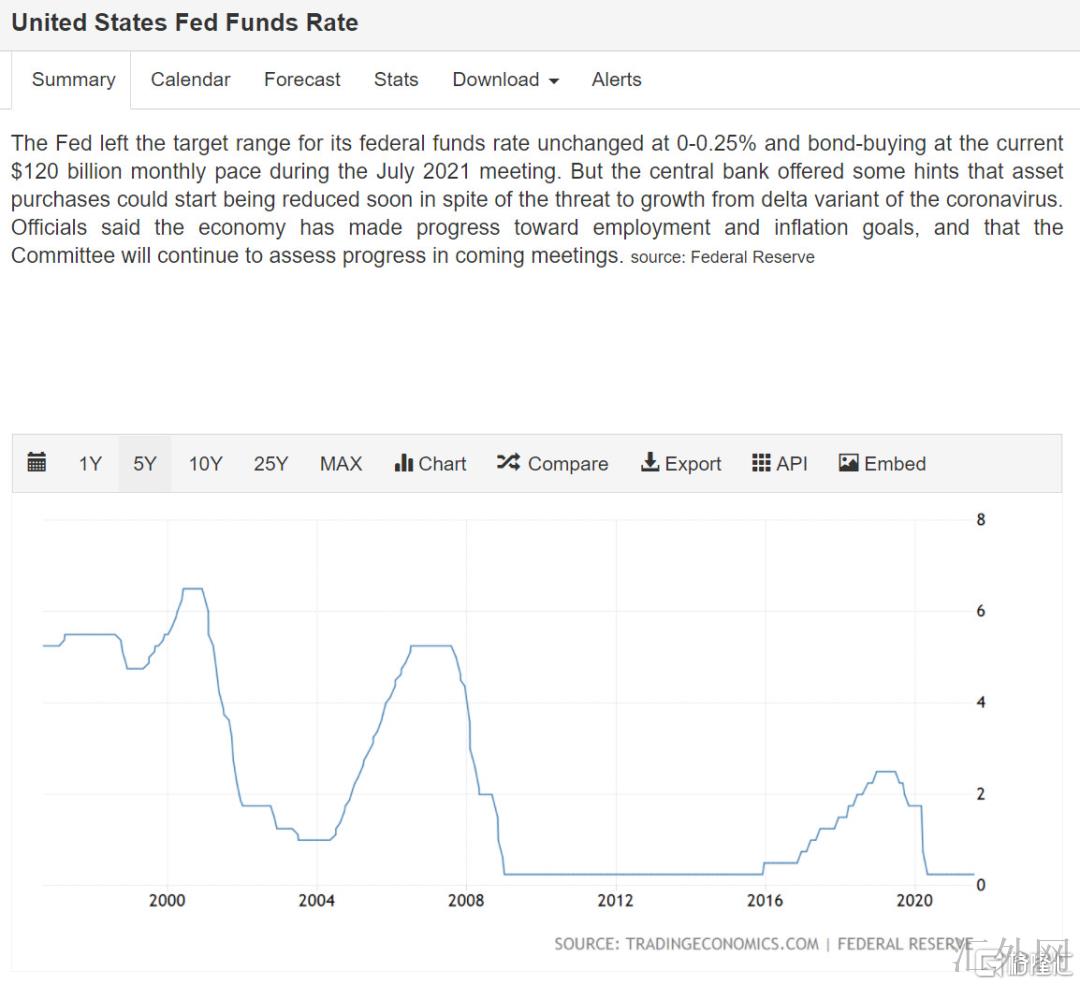Screen dimensions: 1080x985
Task: Select the 5Y time range
Action: pos(145,464)
